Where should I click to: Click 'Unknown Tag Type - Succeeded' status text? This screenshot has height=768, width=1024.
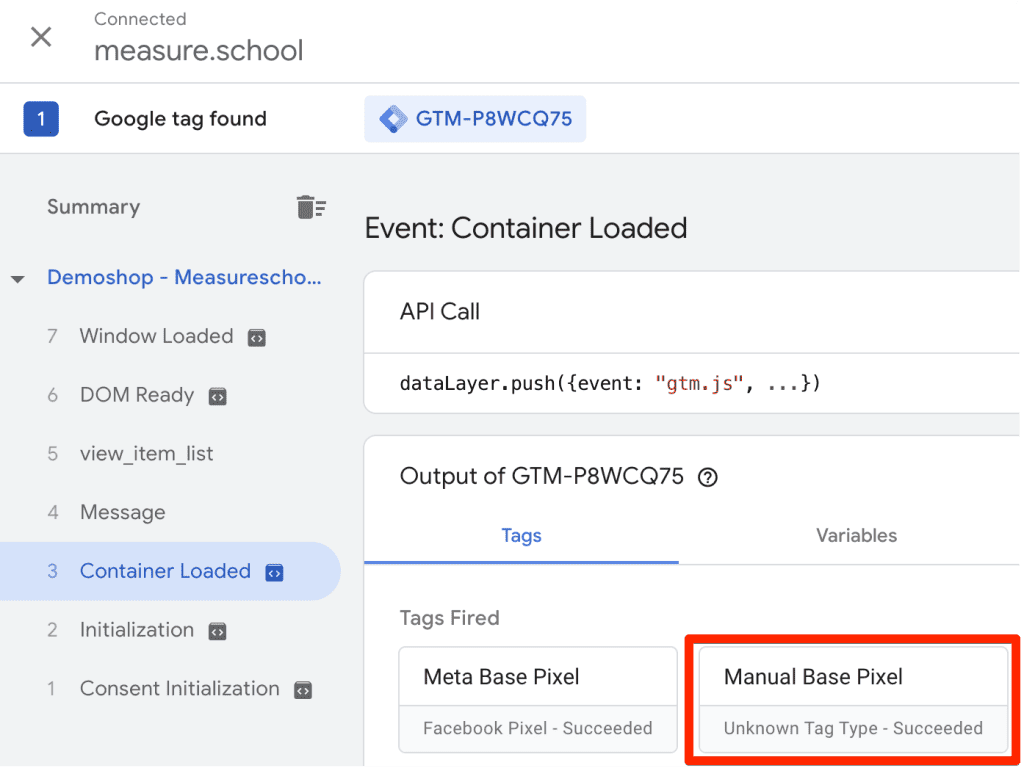[x=853, y=728]
